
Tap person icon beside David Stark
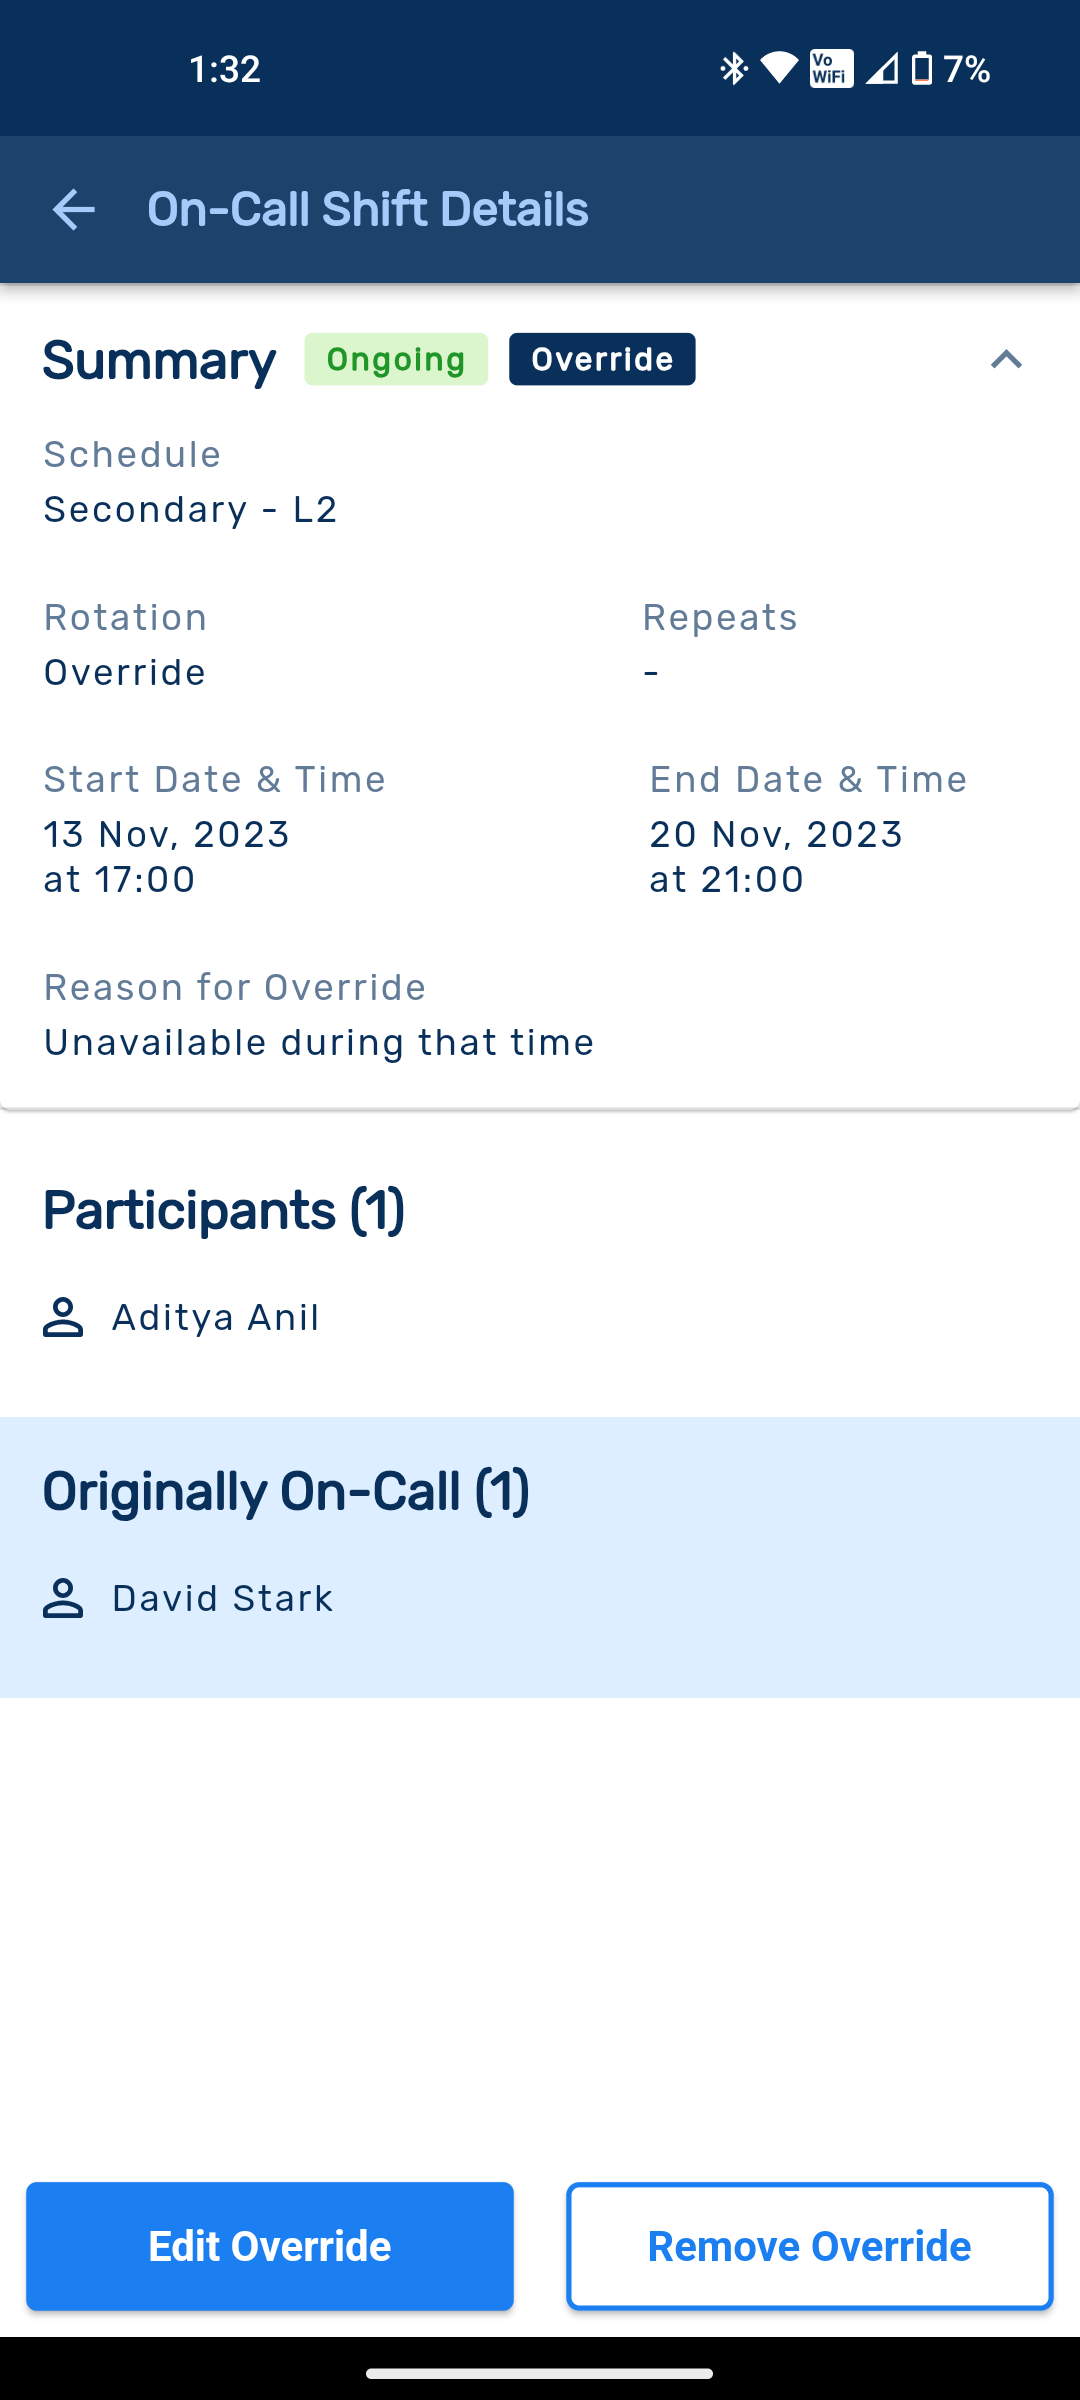coord(63,1598)
